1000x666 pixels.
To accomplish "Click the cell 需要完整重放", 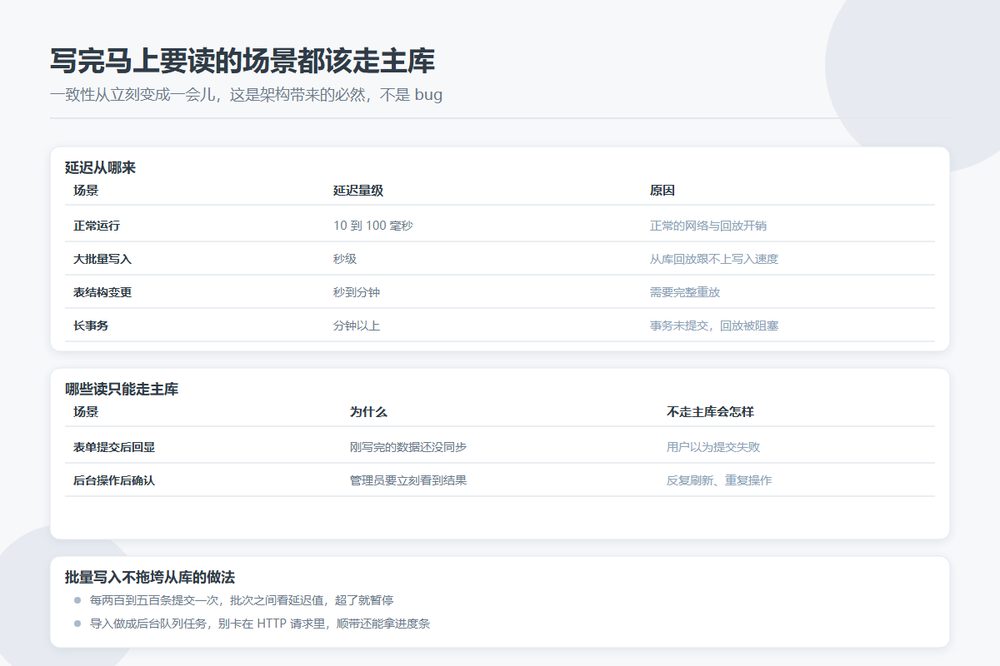I will [684, 292].
